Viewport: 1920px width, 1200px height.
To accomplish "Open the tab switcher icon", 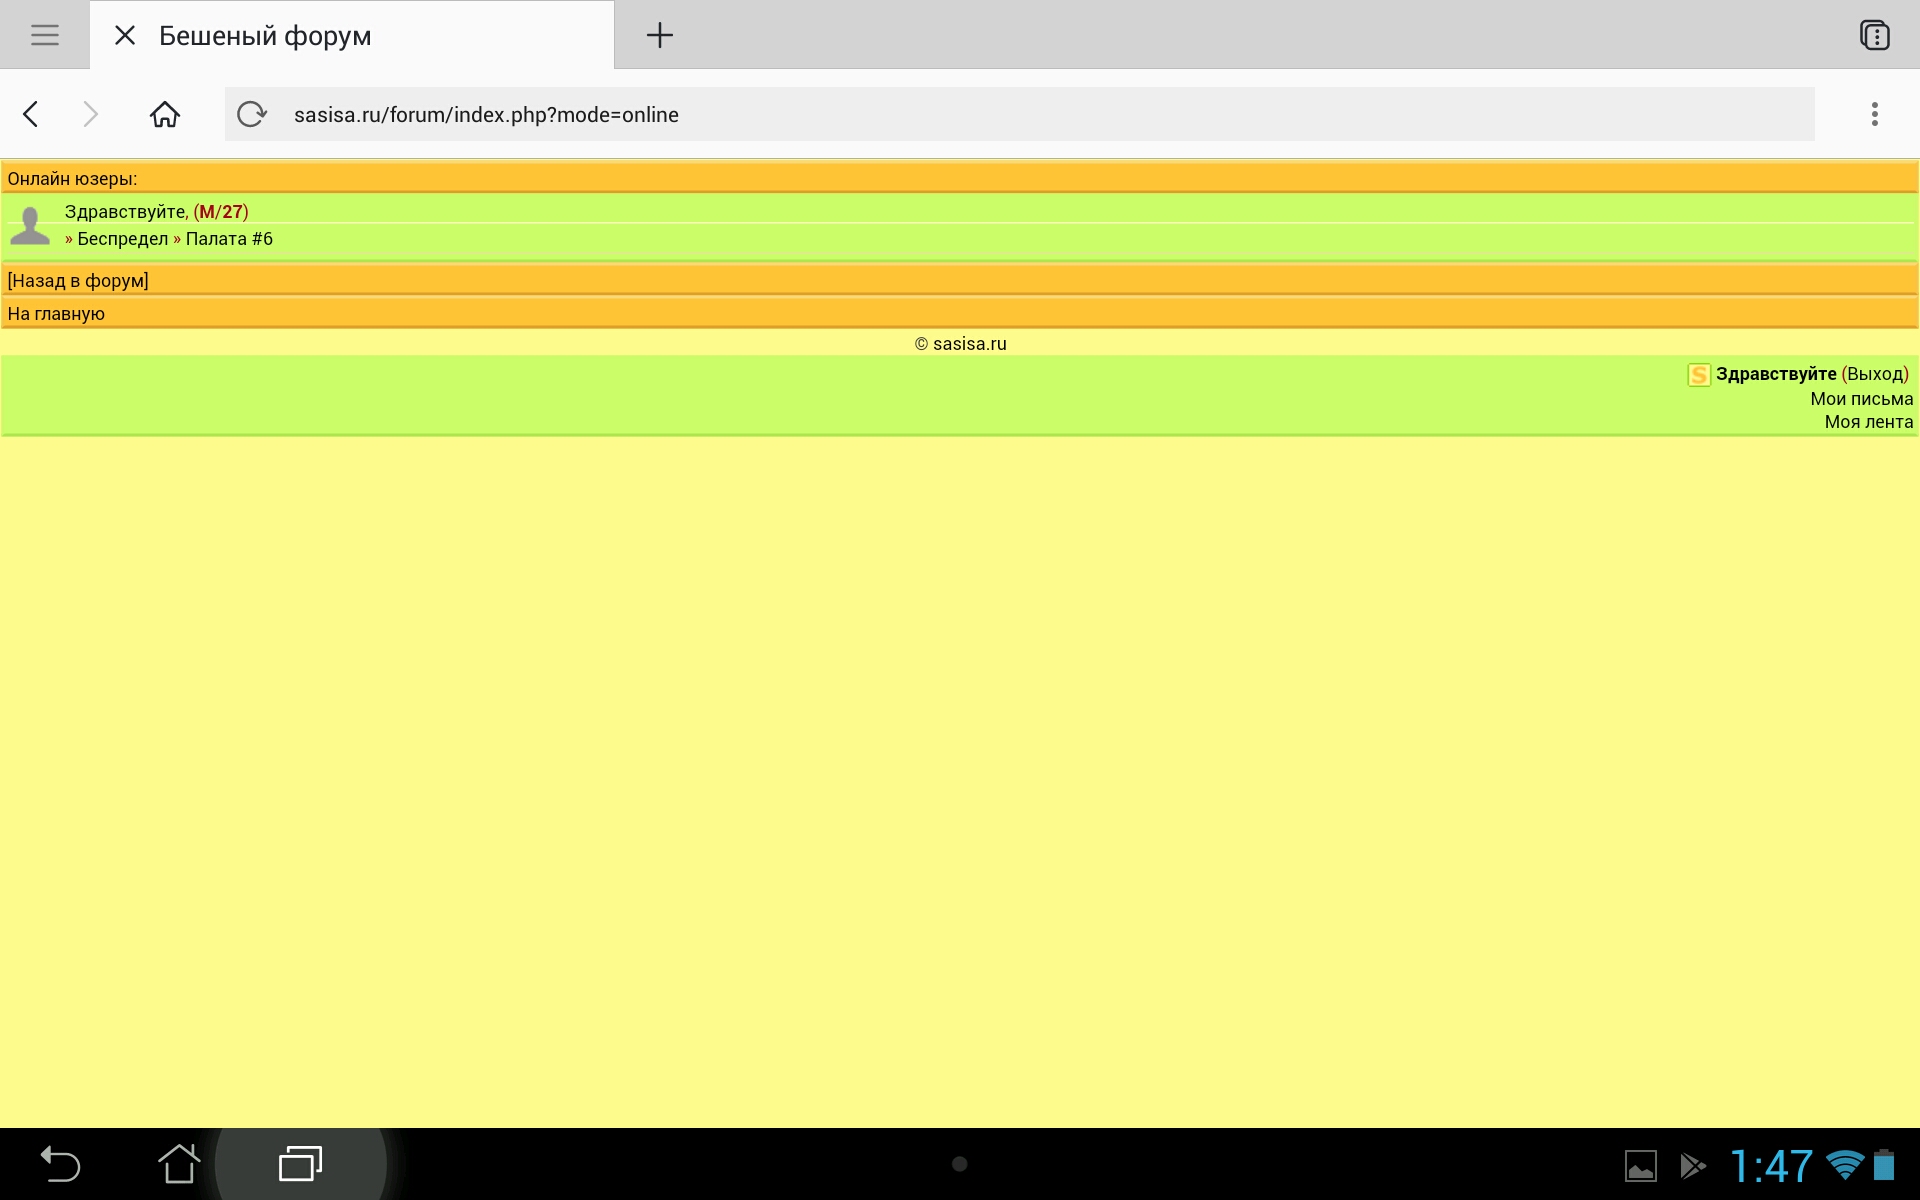I will pos(1874,35).
